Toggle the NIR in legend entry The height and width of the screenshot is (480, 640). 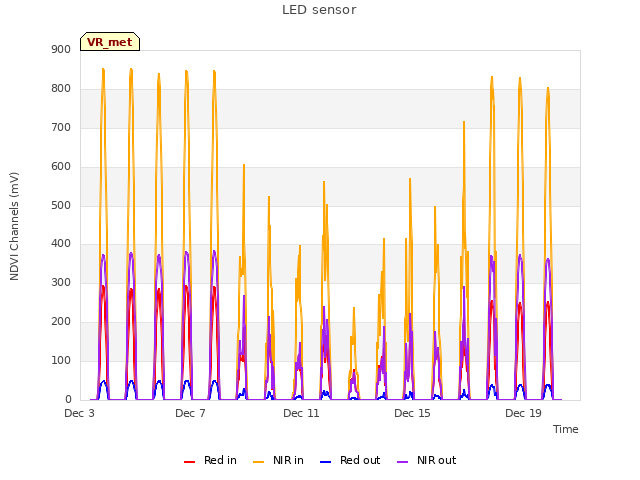coord(278,460)
